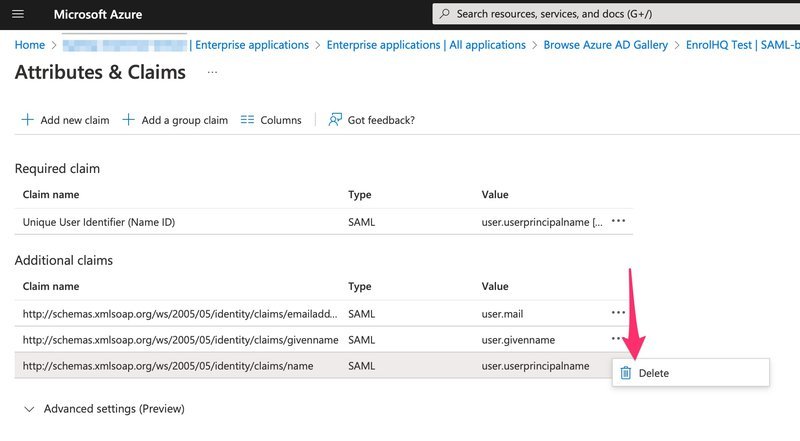Choose Delete from the context menu
This screenshot has width=800, height=441.
[x=691, y=373]
